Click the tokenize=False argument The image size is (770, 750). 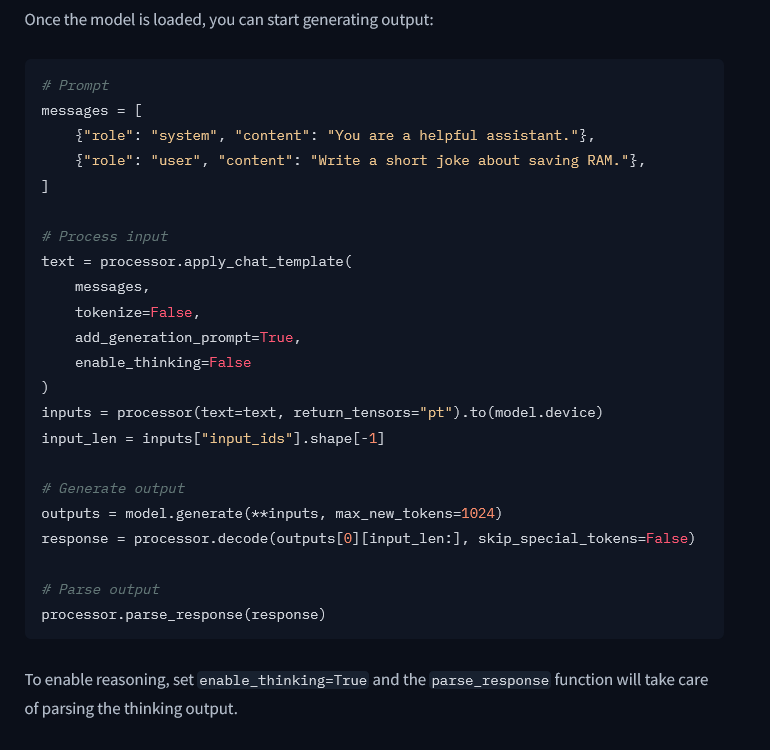[134, 312]
